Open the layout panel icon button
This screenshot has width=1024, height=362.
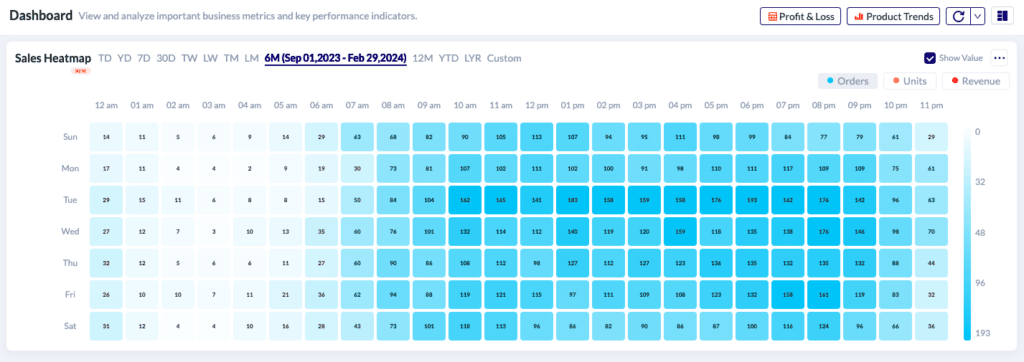click(1002, 16)
